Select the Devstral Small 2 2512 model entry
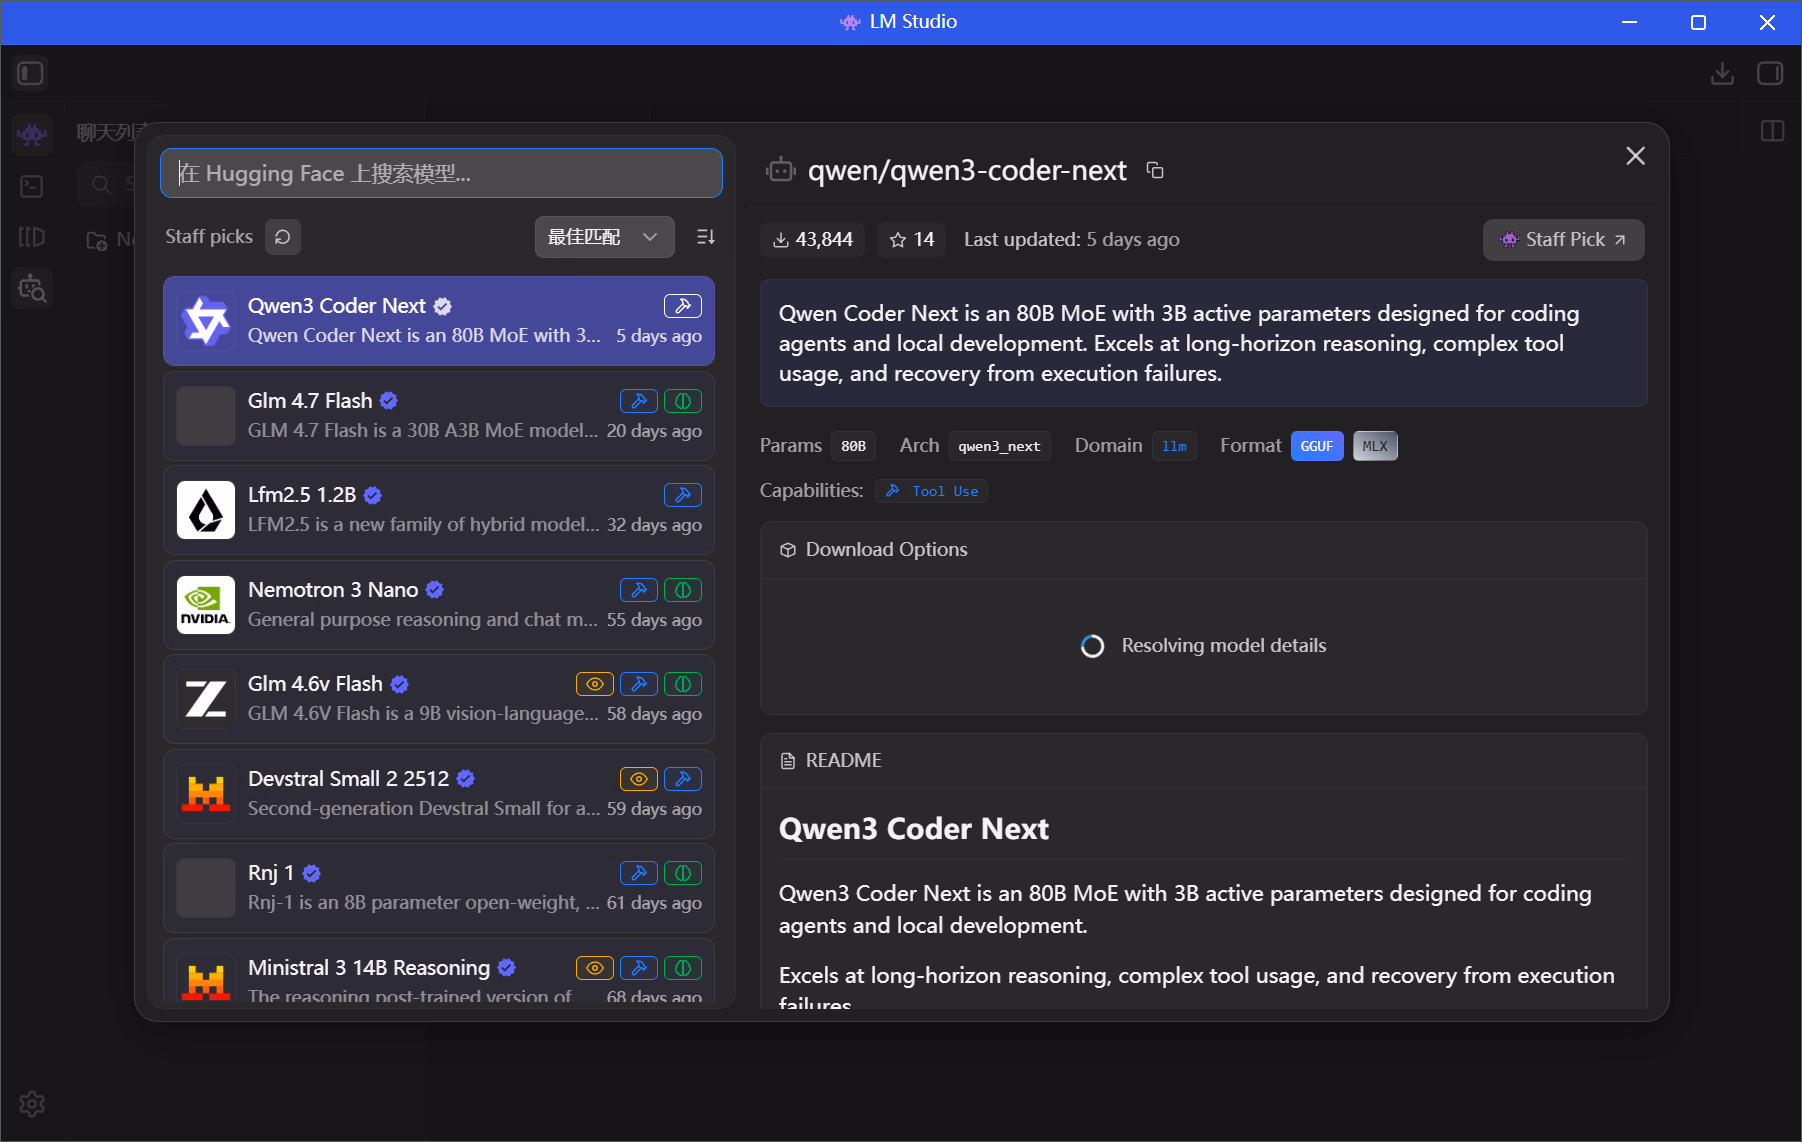1802x1142 pixels. [x=439, y=794]
